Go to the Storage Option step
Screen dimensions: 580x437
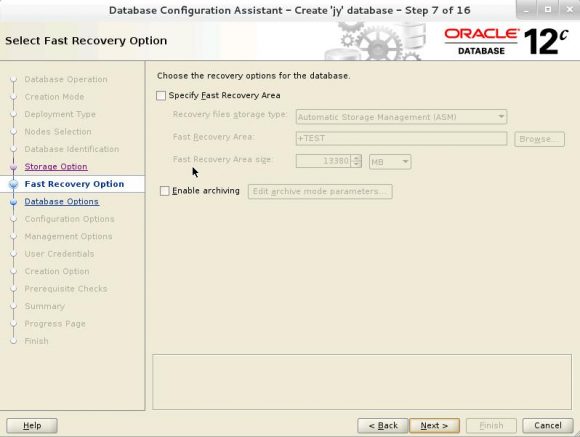click(x=56, y=167)
